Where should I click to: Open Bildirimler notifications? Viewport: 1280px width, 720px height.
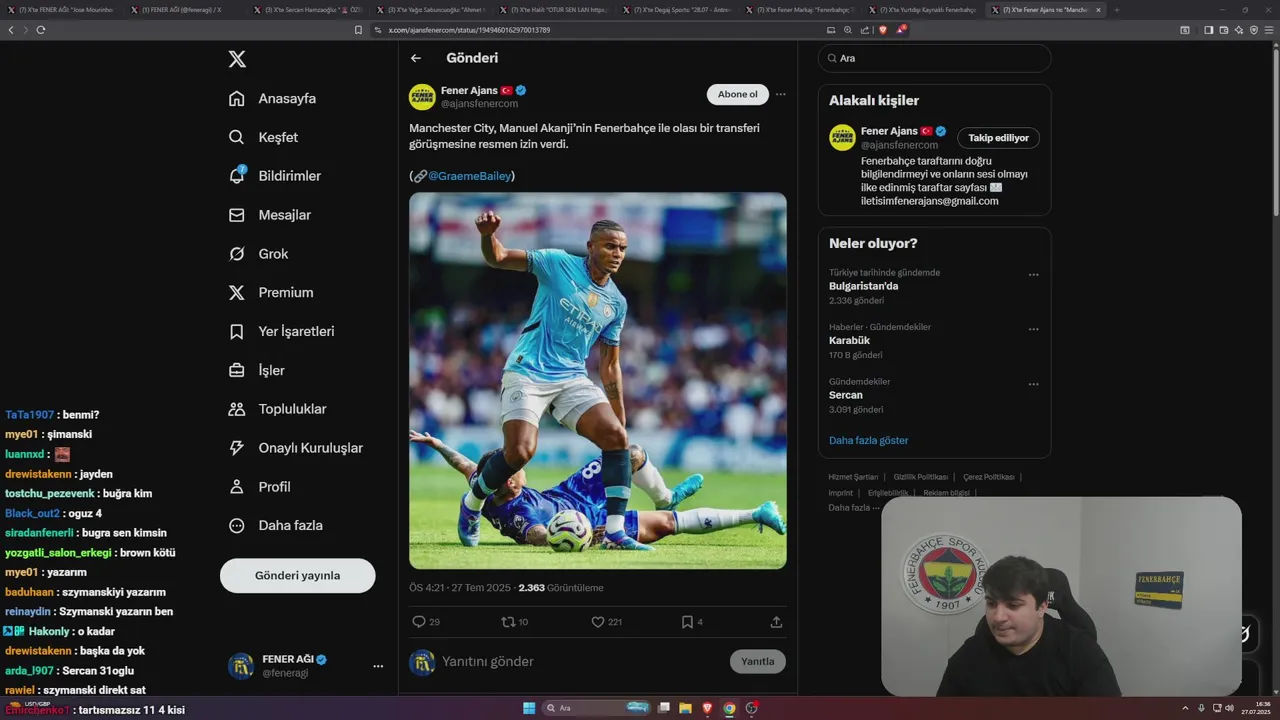[275, 176]
